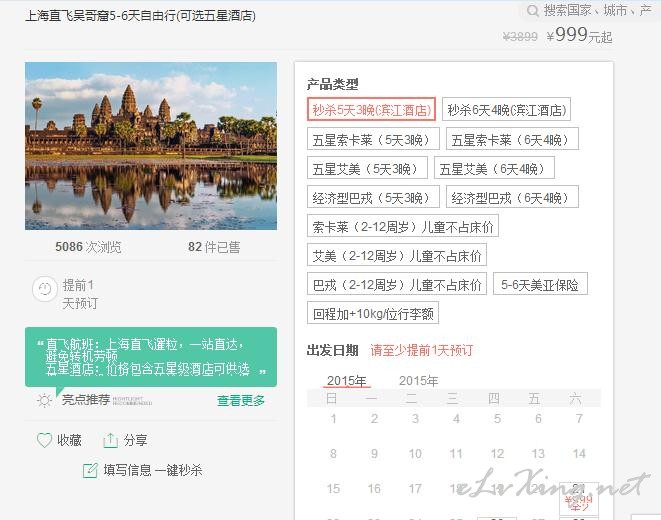This screenshot has width=661, height=520.
Task: Click 收藏 to save this trip
Action: pos(69,440)
